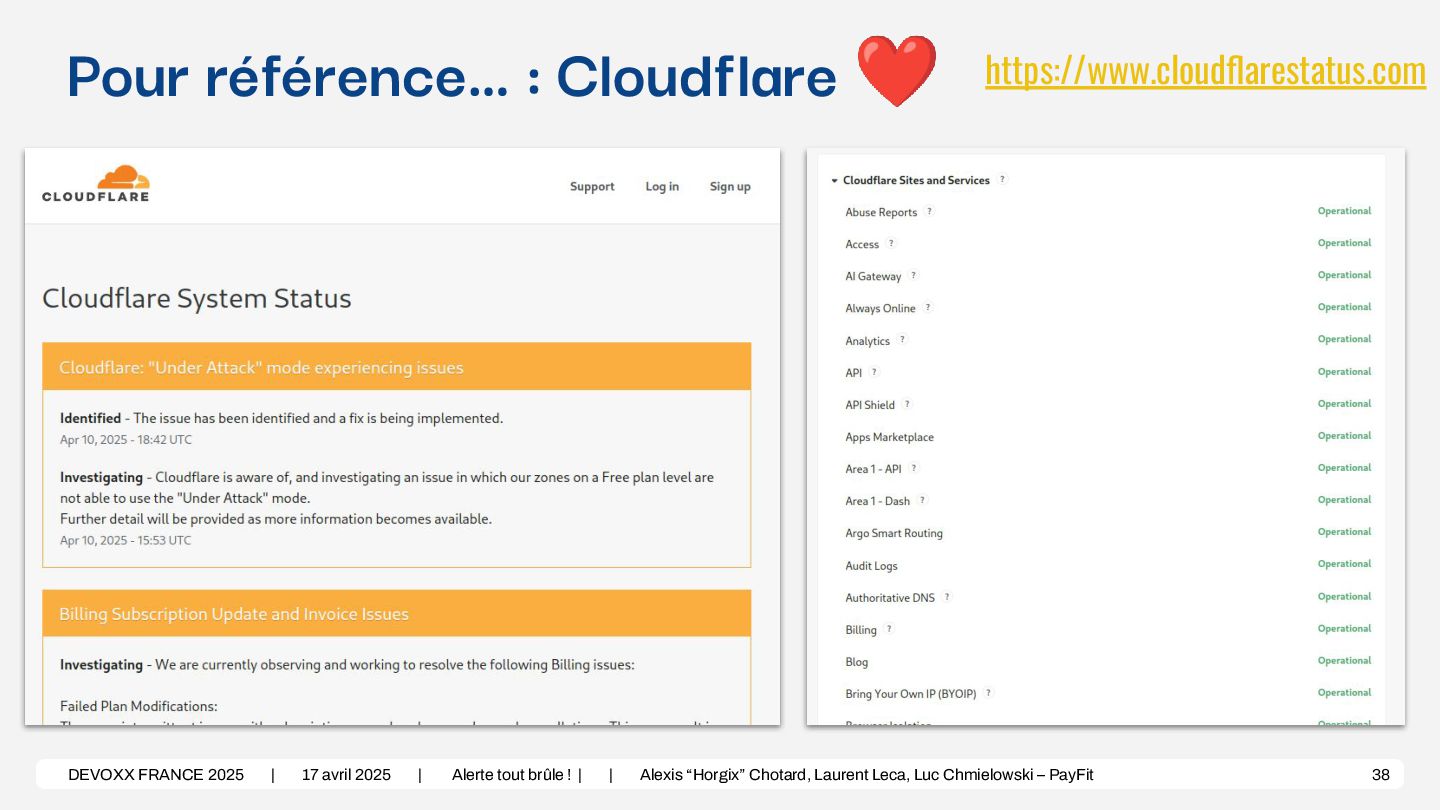Click the Failed Plan Modifications text

point(139,706)
